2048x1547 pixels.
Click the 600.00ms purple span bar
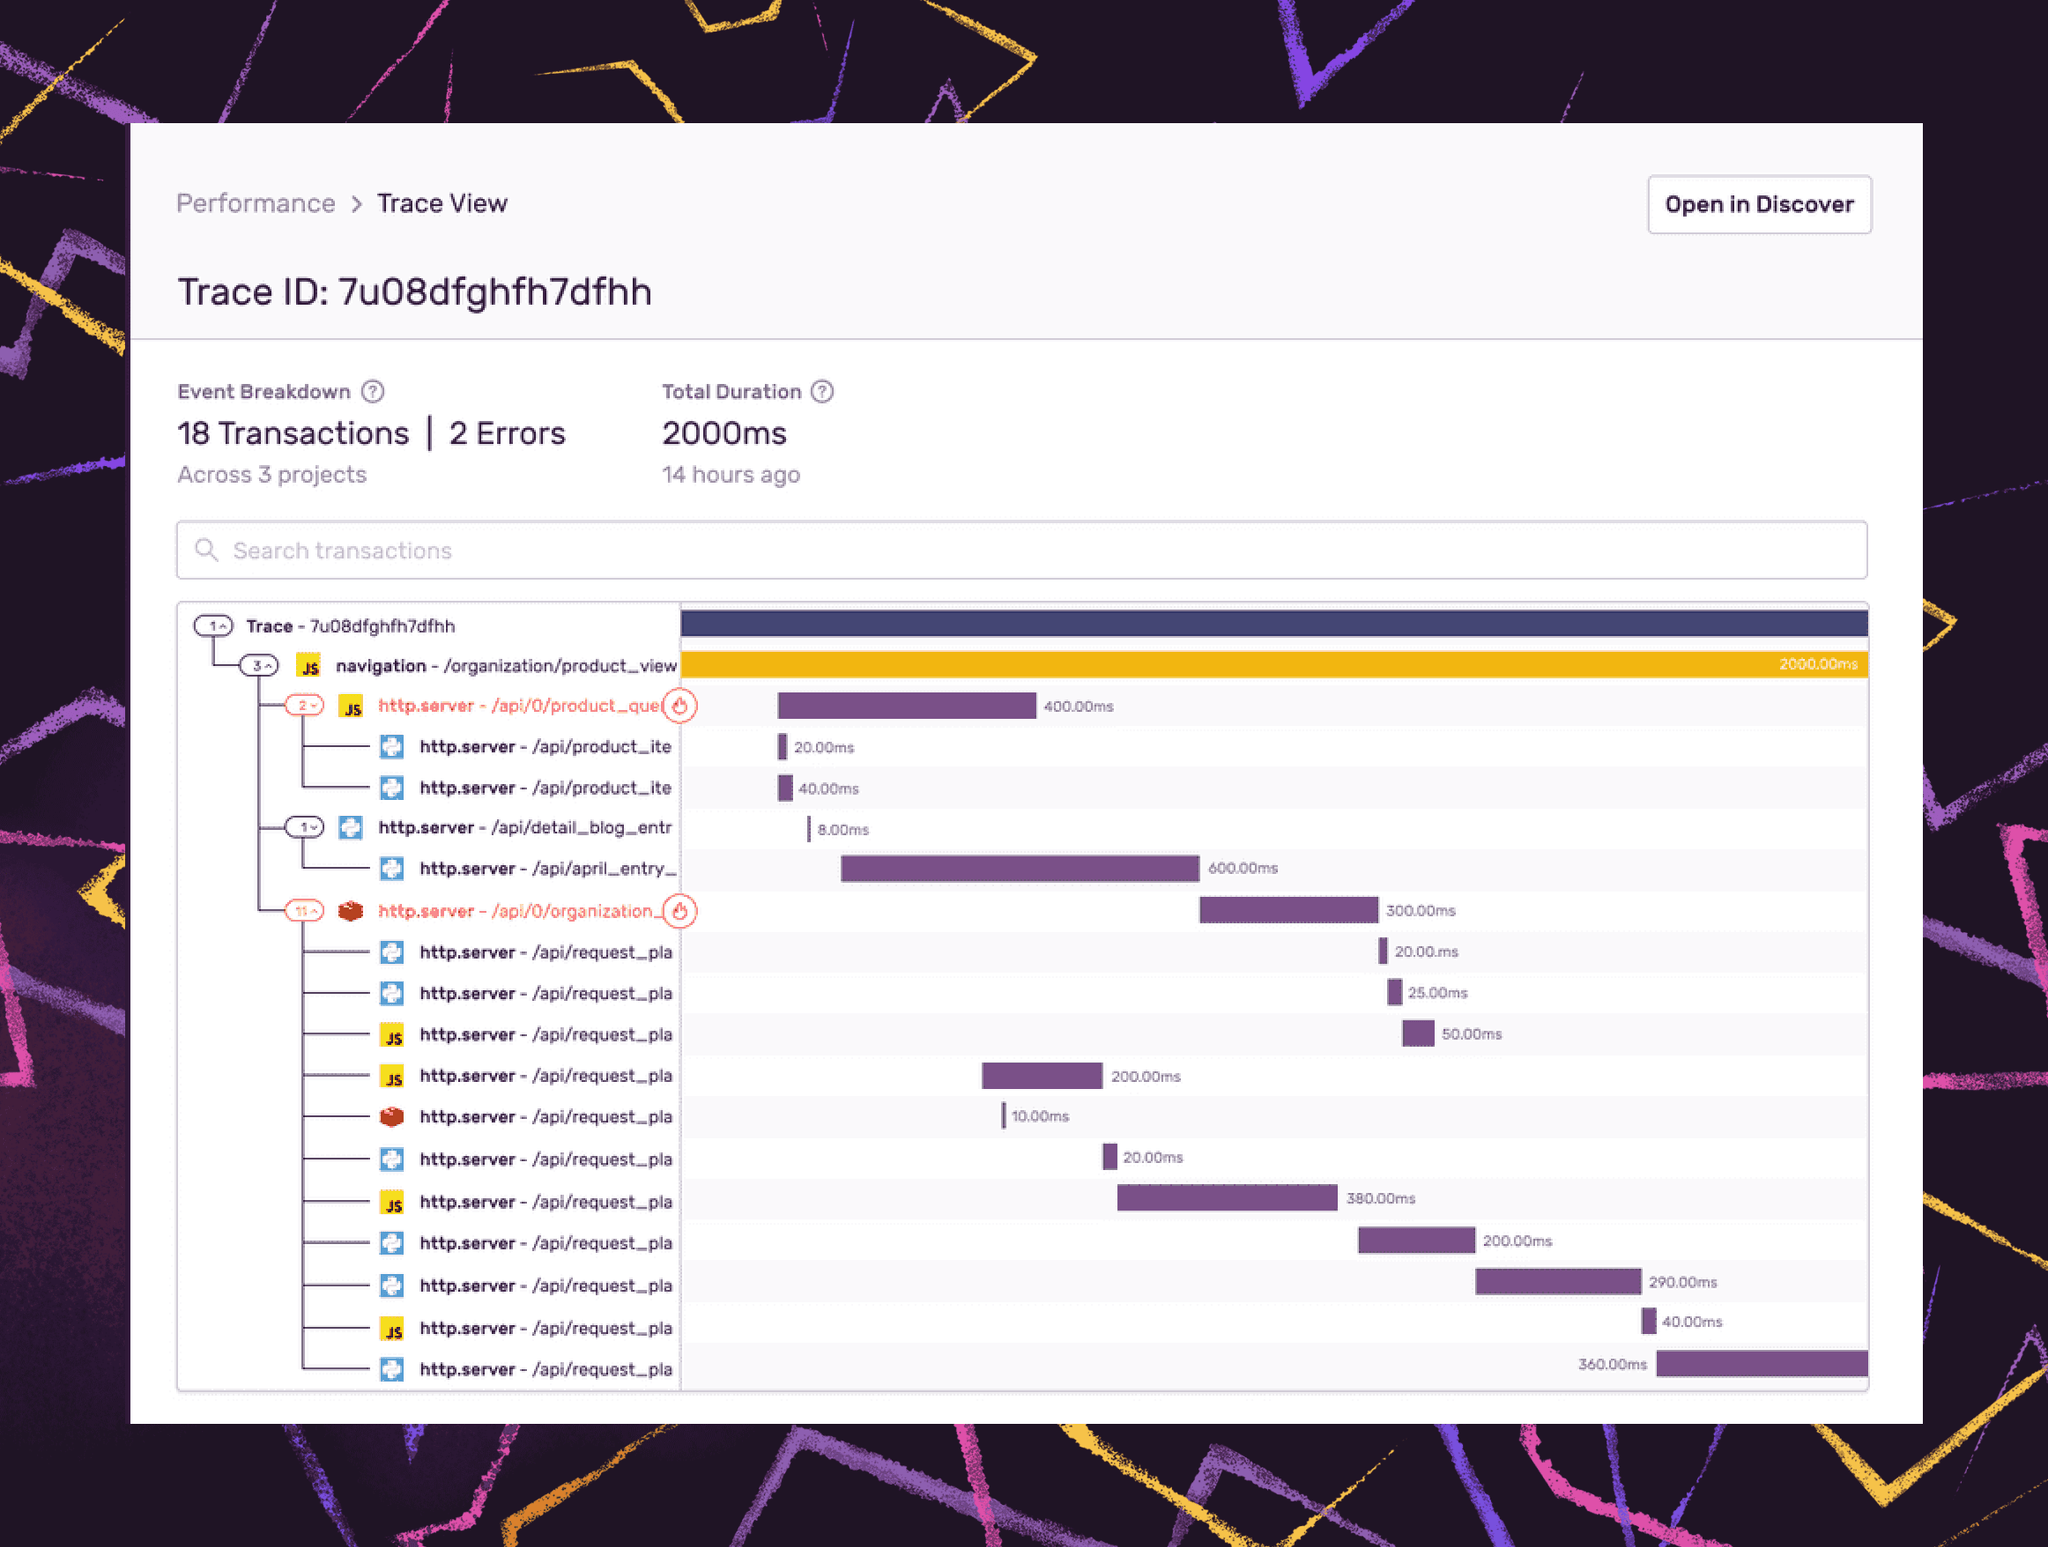[1019, 868]
